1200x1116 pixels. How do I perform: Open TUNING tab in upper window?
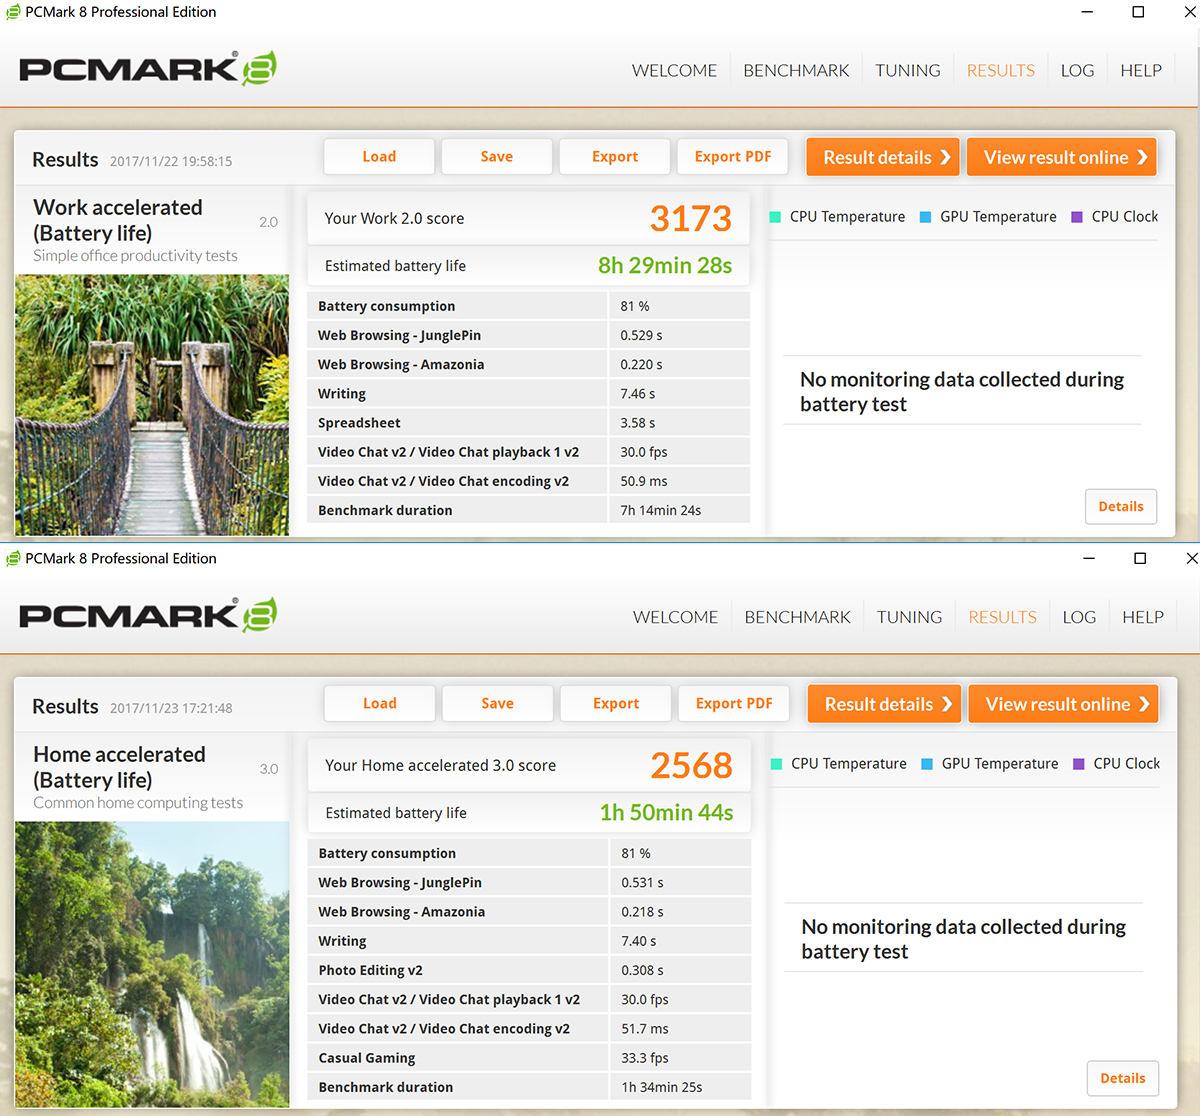pyautogui.click(x=908, y=70)
